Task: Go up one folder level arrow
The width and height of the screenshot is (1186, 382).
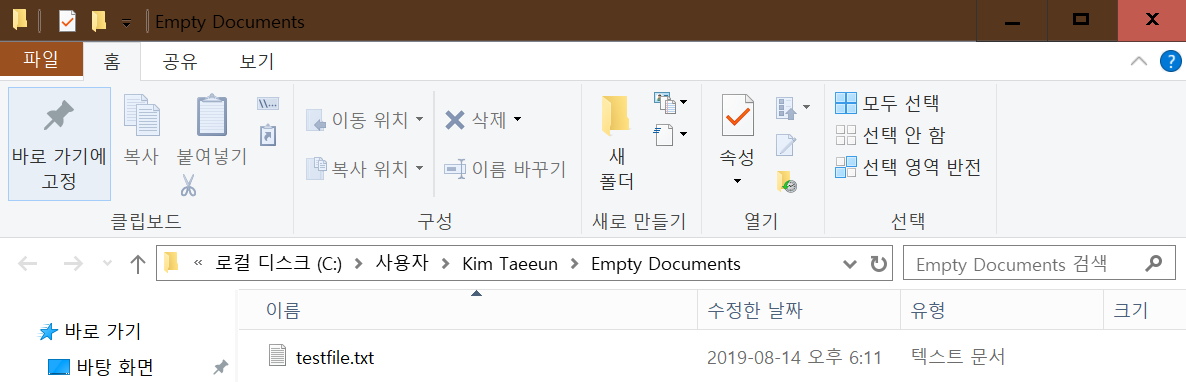Action: coord(138,264)
